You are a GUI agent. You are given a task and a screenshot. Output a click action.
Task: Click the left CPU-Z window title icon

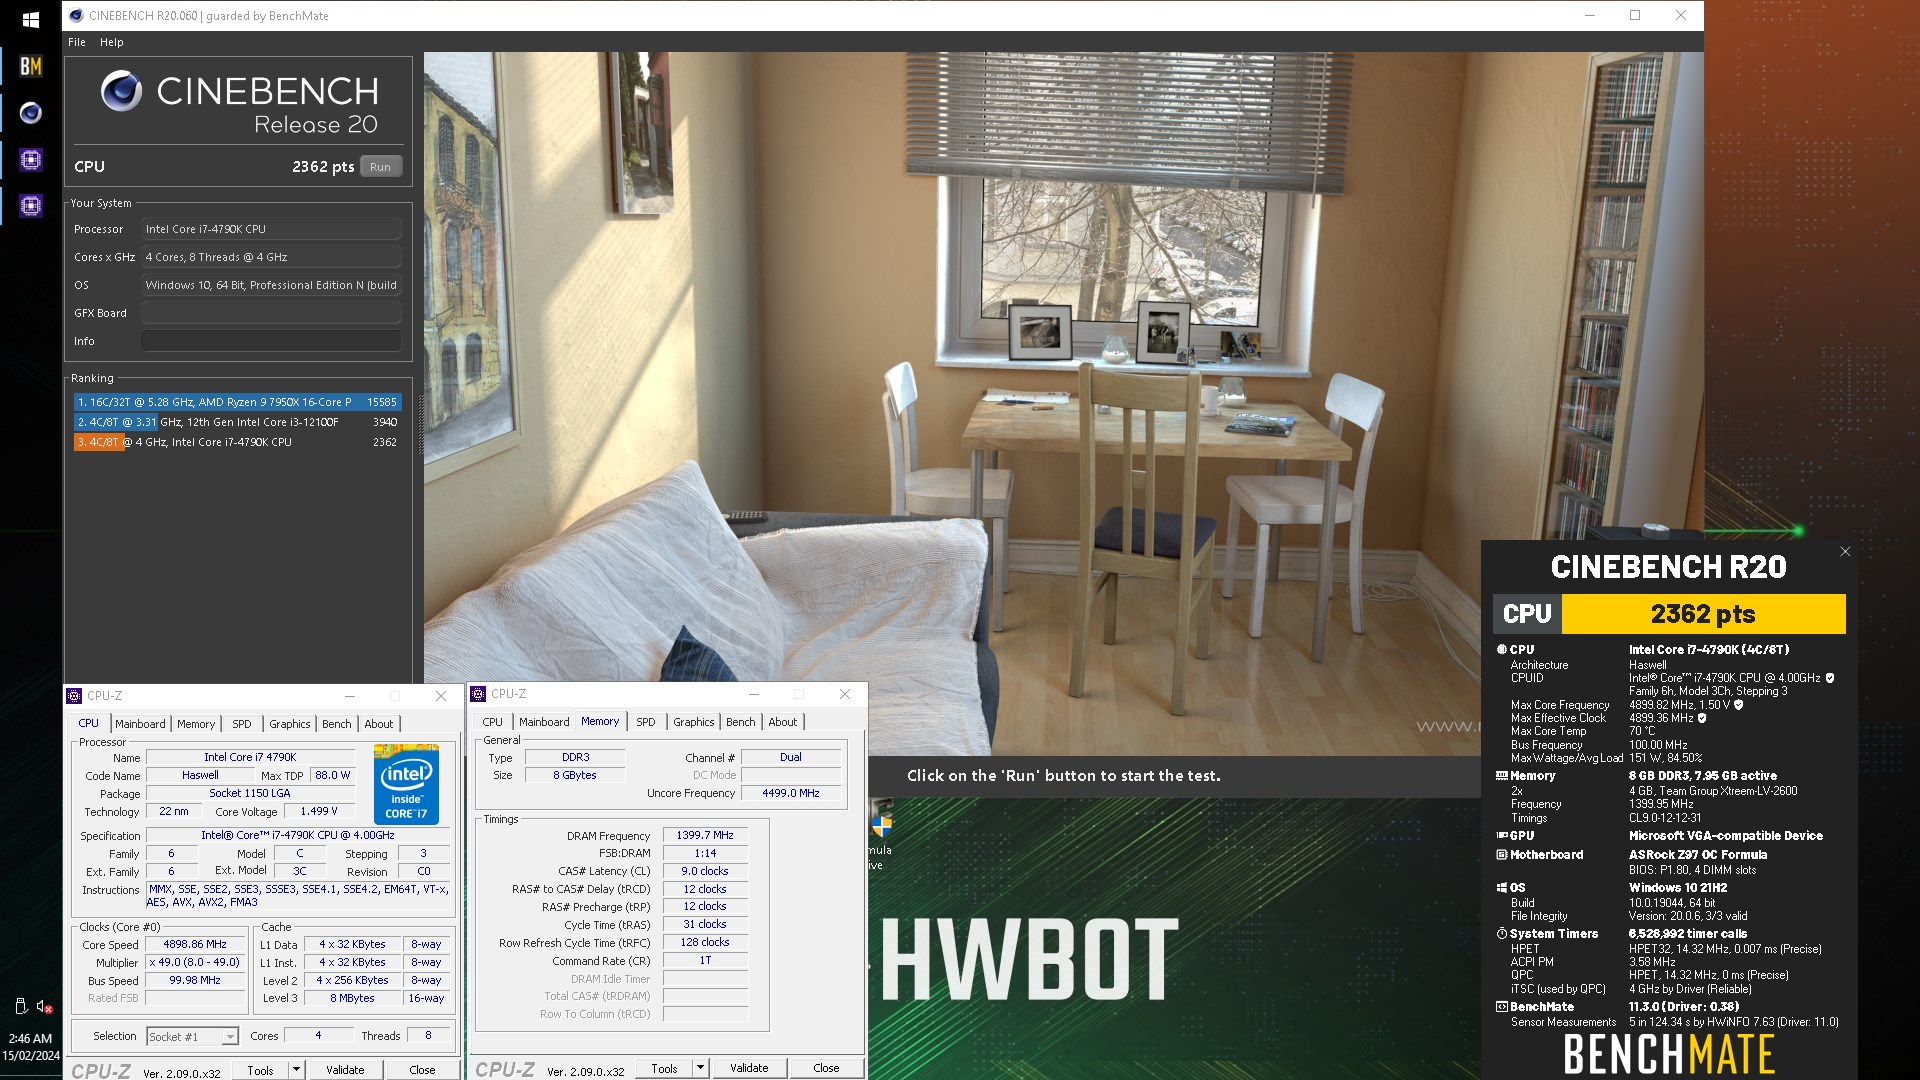(73, 696)
